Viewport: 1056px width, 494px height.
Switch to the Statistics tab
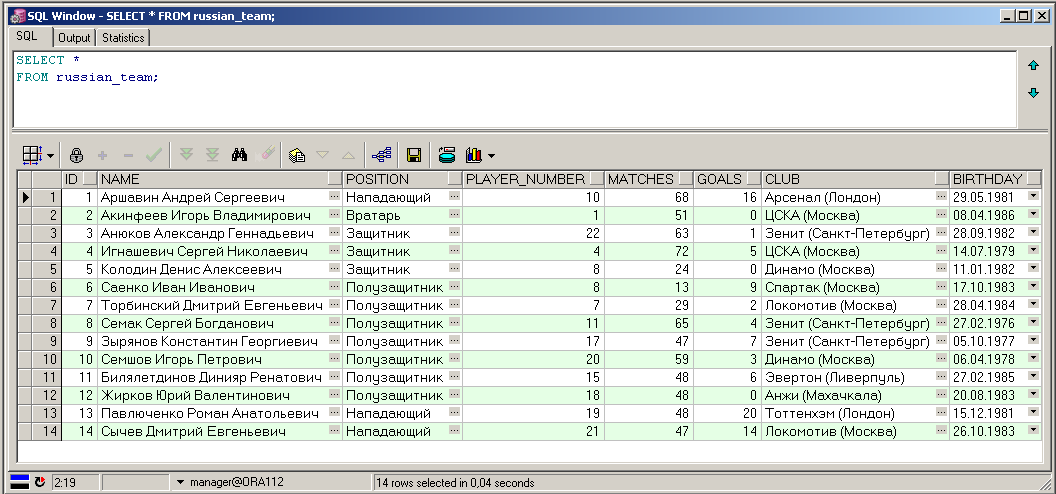(x=123, y=37)
